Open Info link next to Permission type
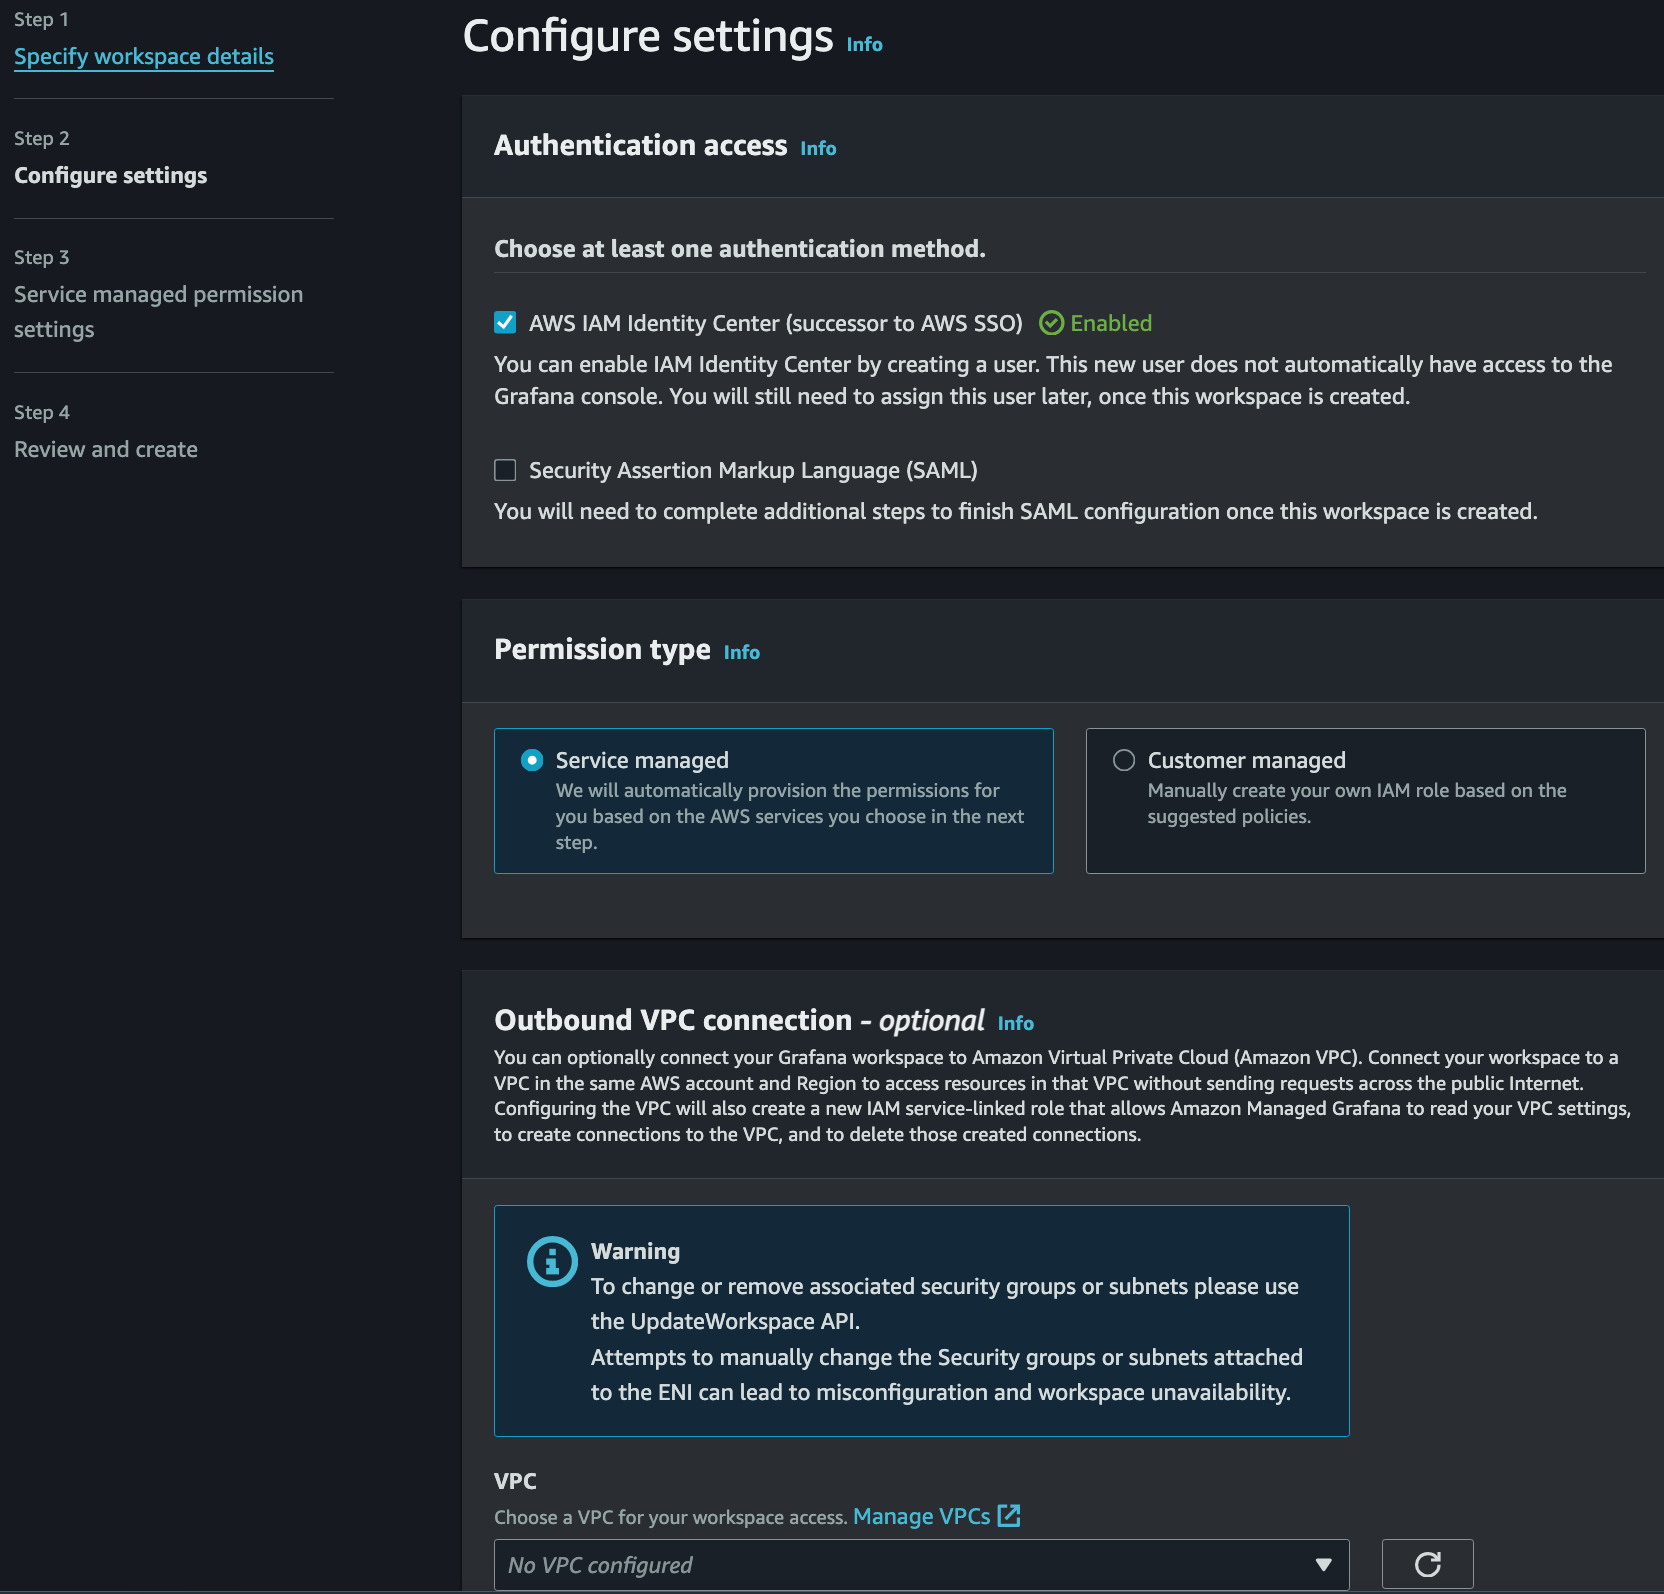The width and height of the screenshot is (1664, 1594). [741, 653]
